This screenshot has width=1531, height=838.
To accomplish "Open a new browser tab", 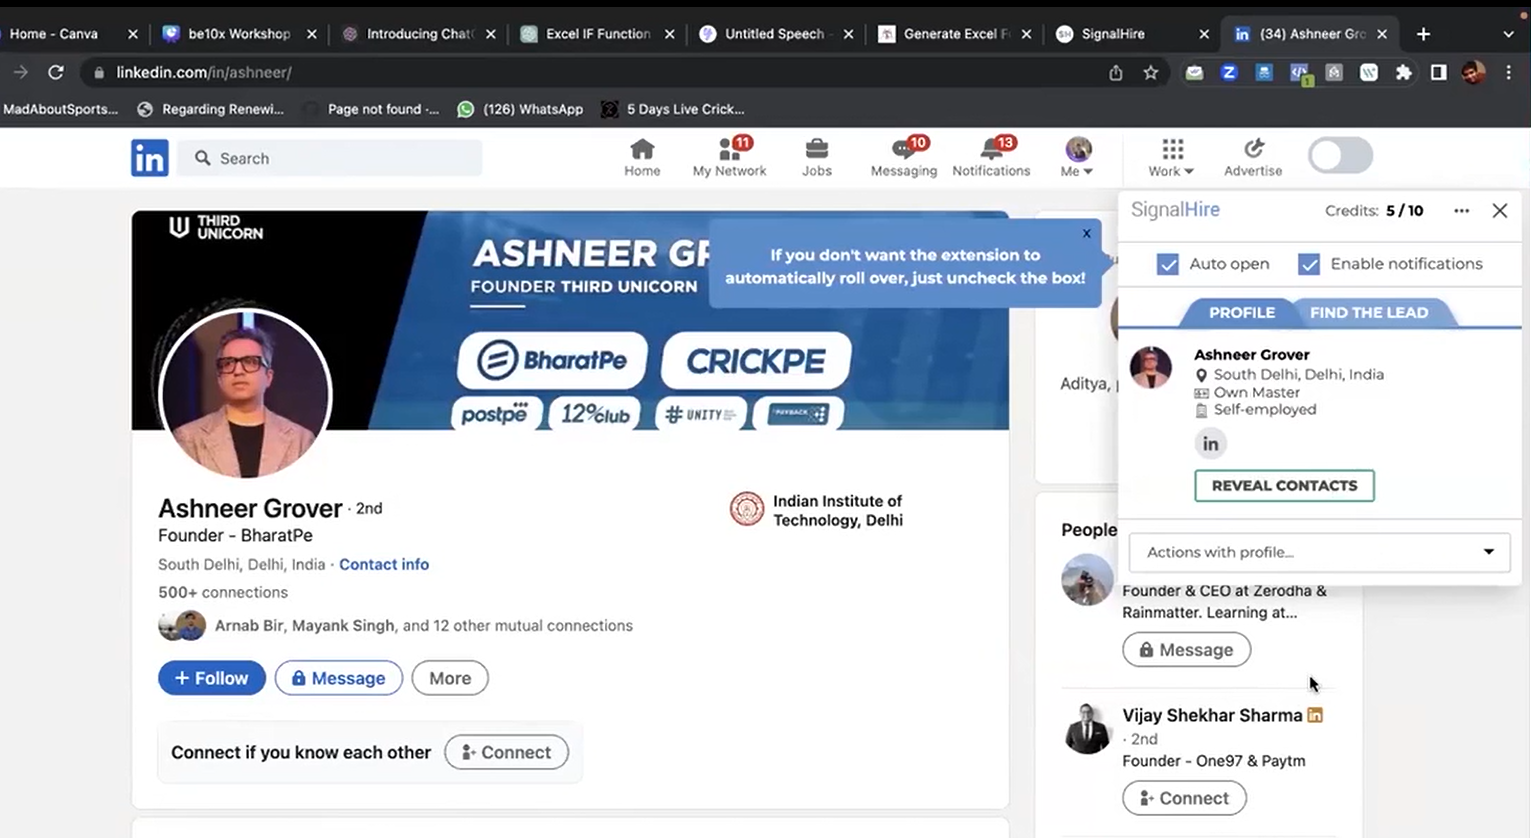I will tap(1423, 34).
